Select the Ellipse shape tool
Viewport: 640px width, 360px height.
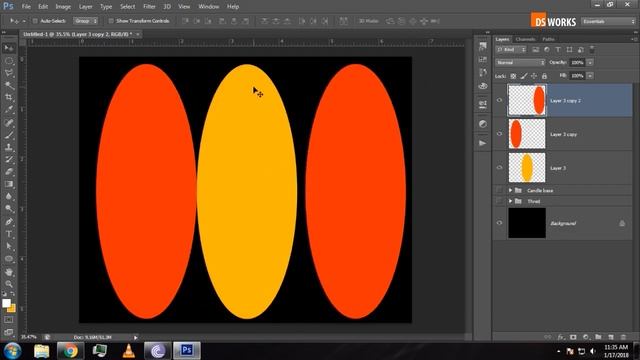click(x=9, y=259)
